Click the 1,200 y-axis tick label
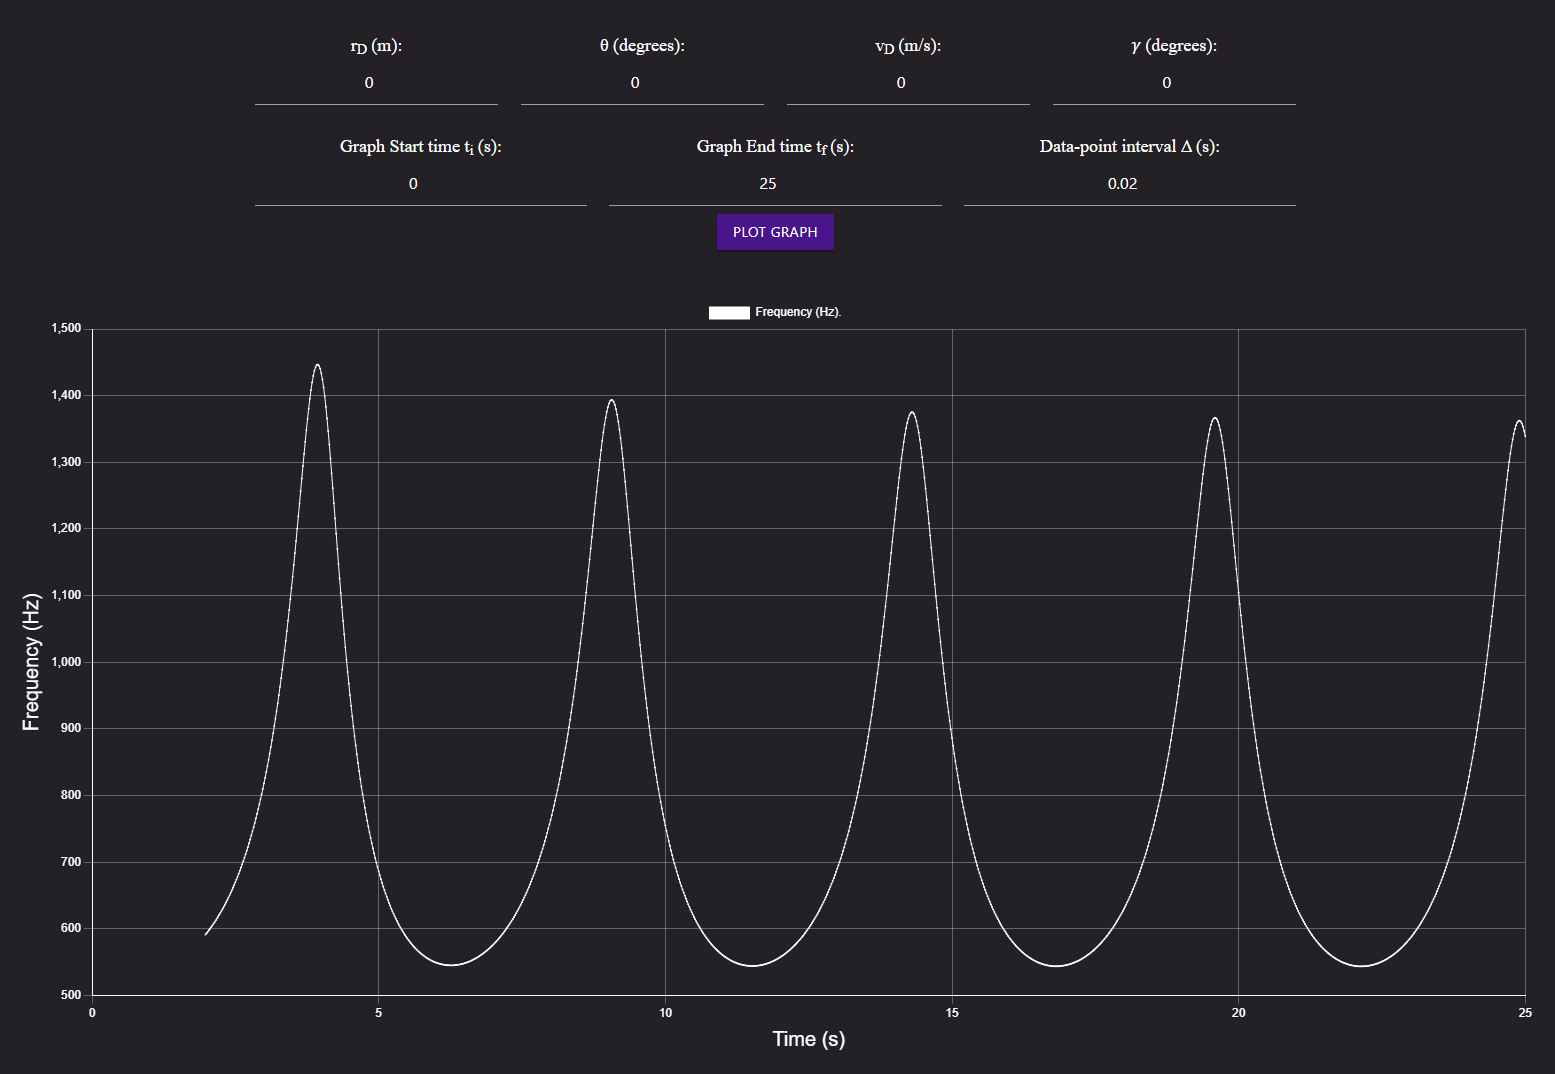The height and width of the screenshot is (1074, 1555). point(66,529)
